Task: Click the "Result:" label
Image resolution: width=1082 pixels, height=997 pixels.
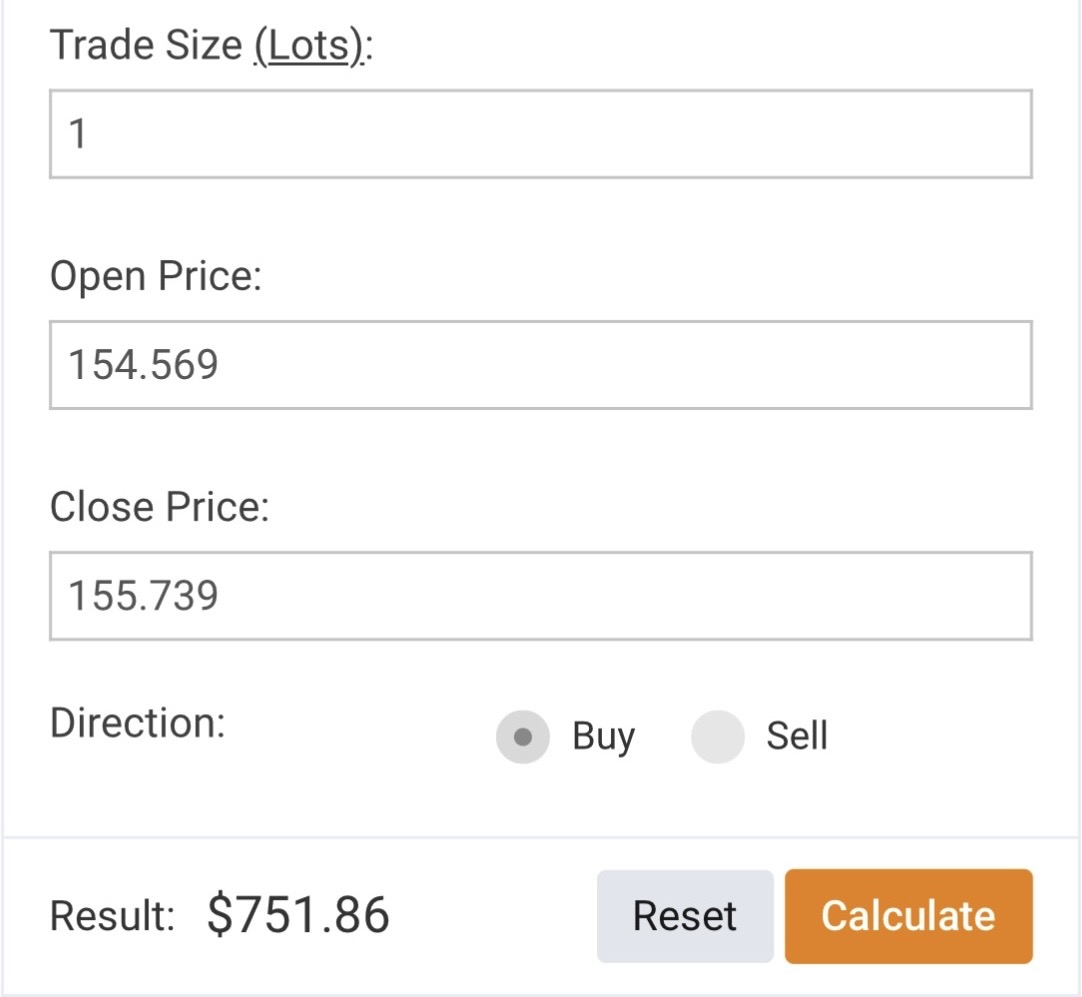Action: click(113, 916)
